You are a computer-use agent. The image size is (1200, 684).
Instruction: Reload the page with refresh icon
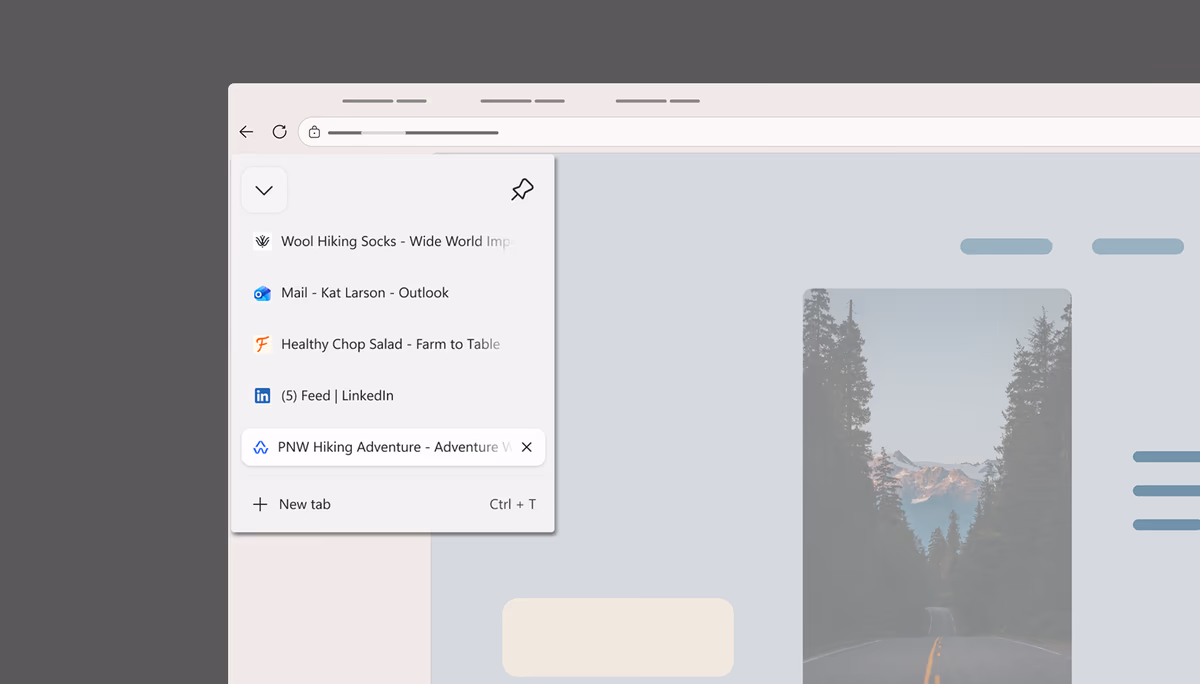pyautogui.click(x=280, y=132)
